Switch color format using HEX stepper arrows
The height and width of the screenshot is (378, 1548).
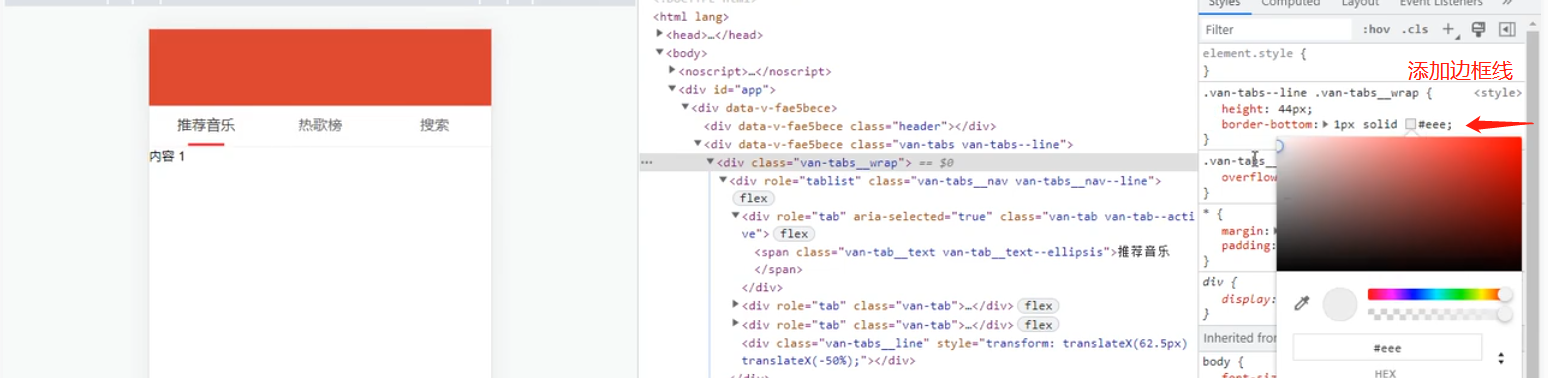pyautogui.click(x=1501, y=357)
